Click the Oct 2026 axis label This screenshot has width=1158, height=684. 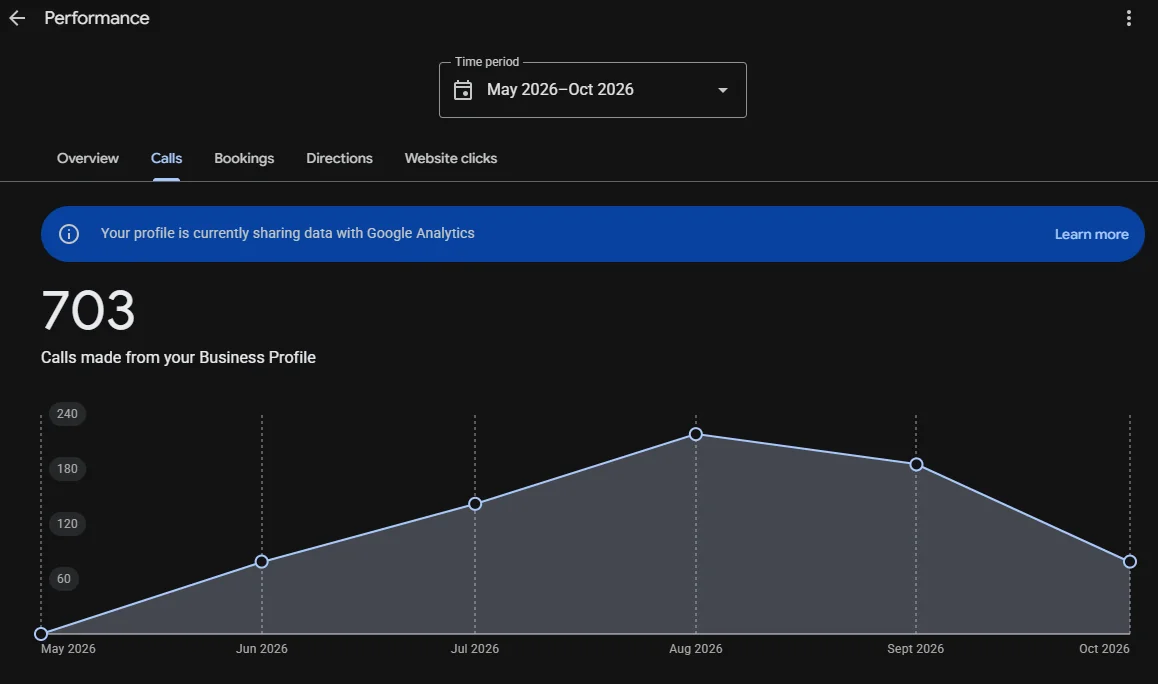[1104, 649]
